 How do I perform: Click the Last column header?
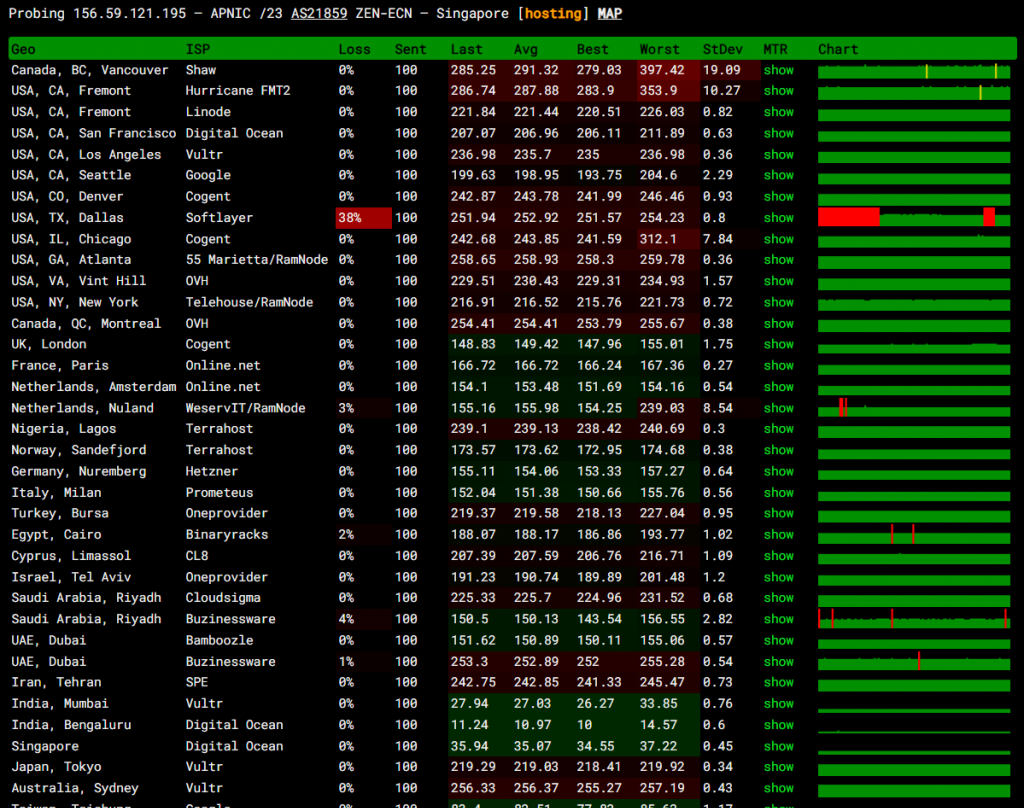click(x=466, y=50)
